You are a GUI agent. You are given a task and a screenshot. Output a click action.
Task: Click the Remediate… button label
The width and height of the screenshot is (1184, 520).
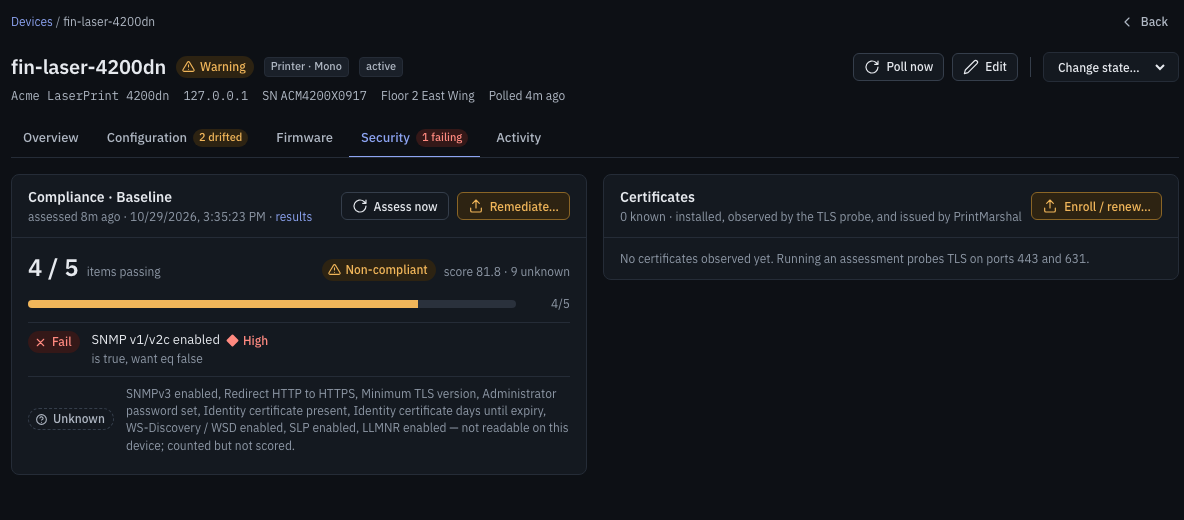524,206
